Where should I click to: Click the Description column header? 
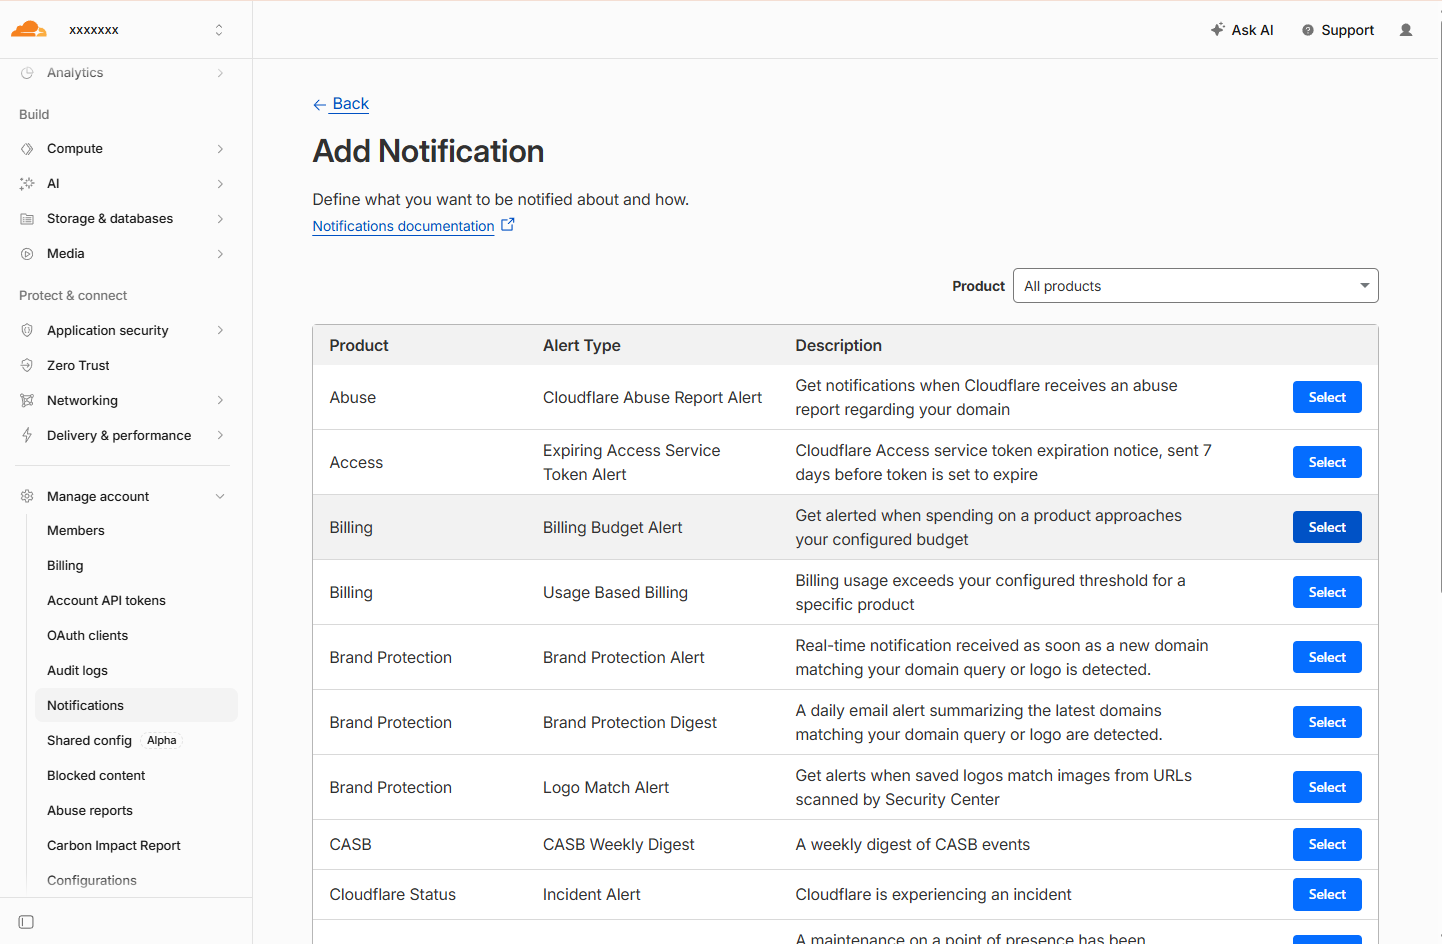(838, 345)
